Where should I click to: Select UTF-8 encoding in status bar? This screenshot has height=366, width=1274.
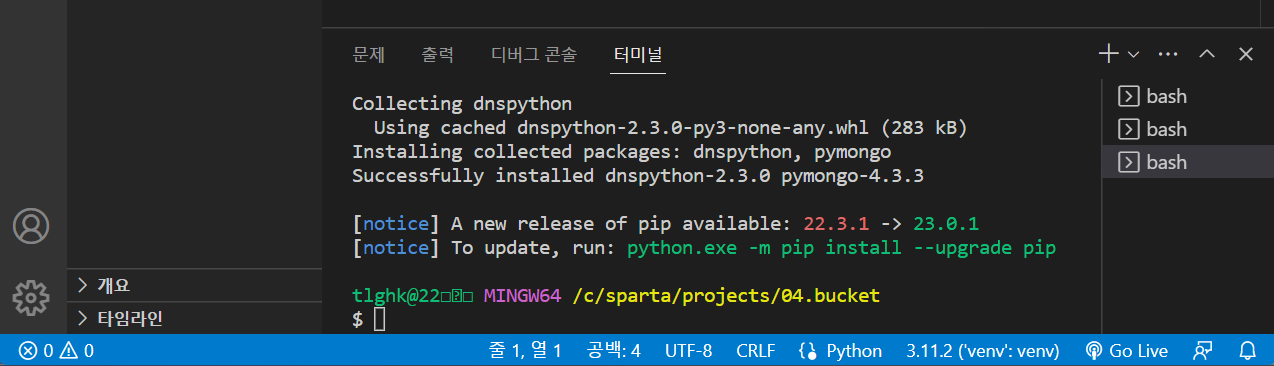coord(688,351)
